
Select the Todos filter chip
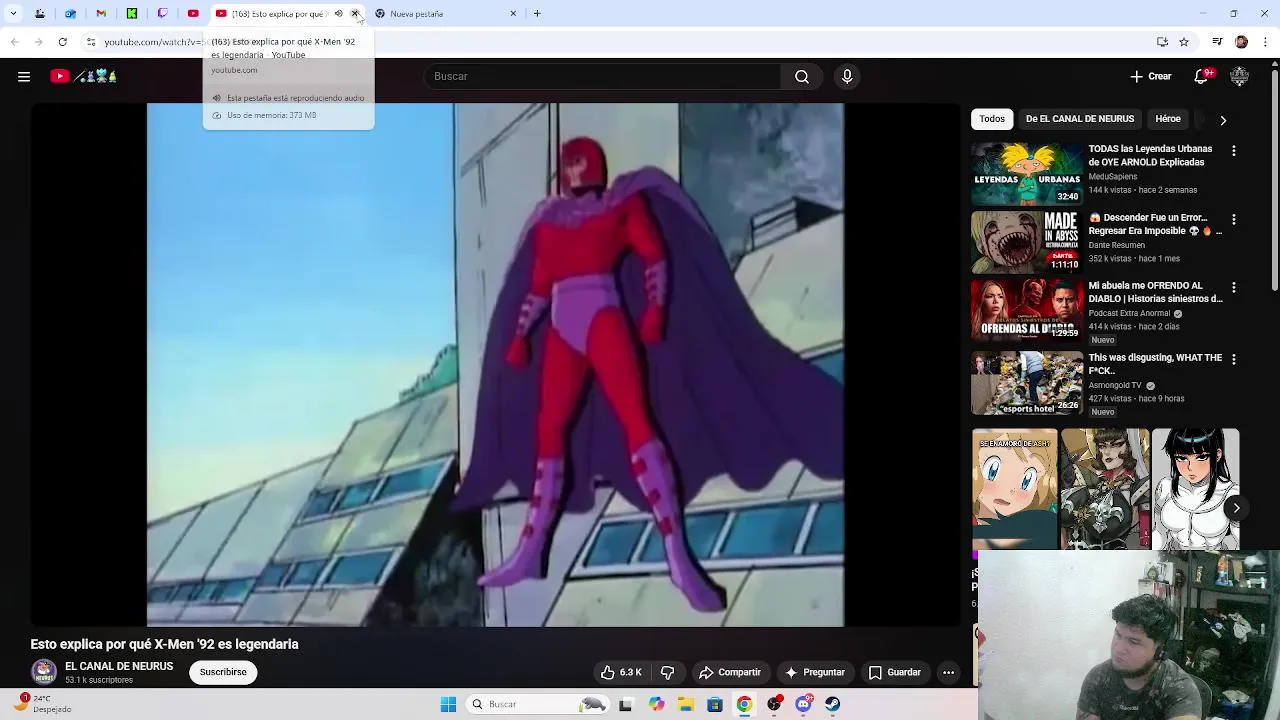992,119
